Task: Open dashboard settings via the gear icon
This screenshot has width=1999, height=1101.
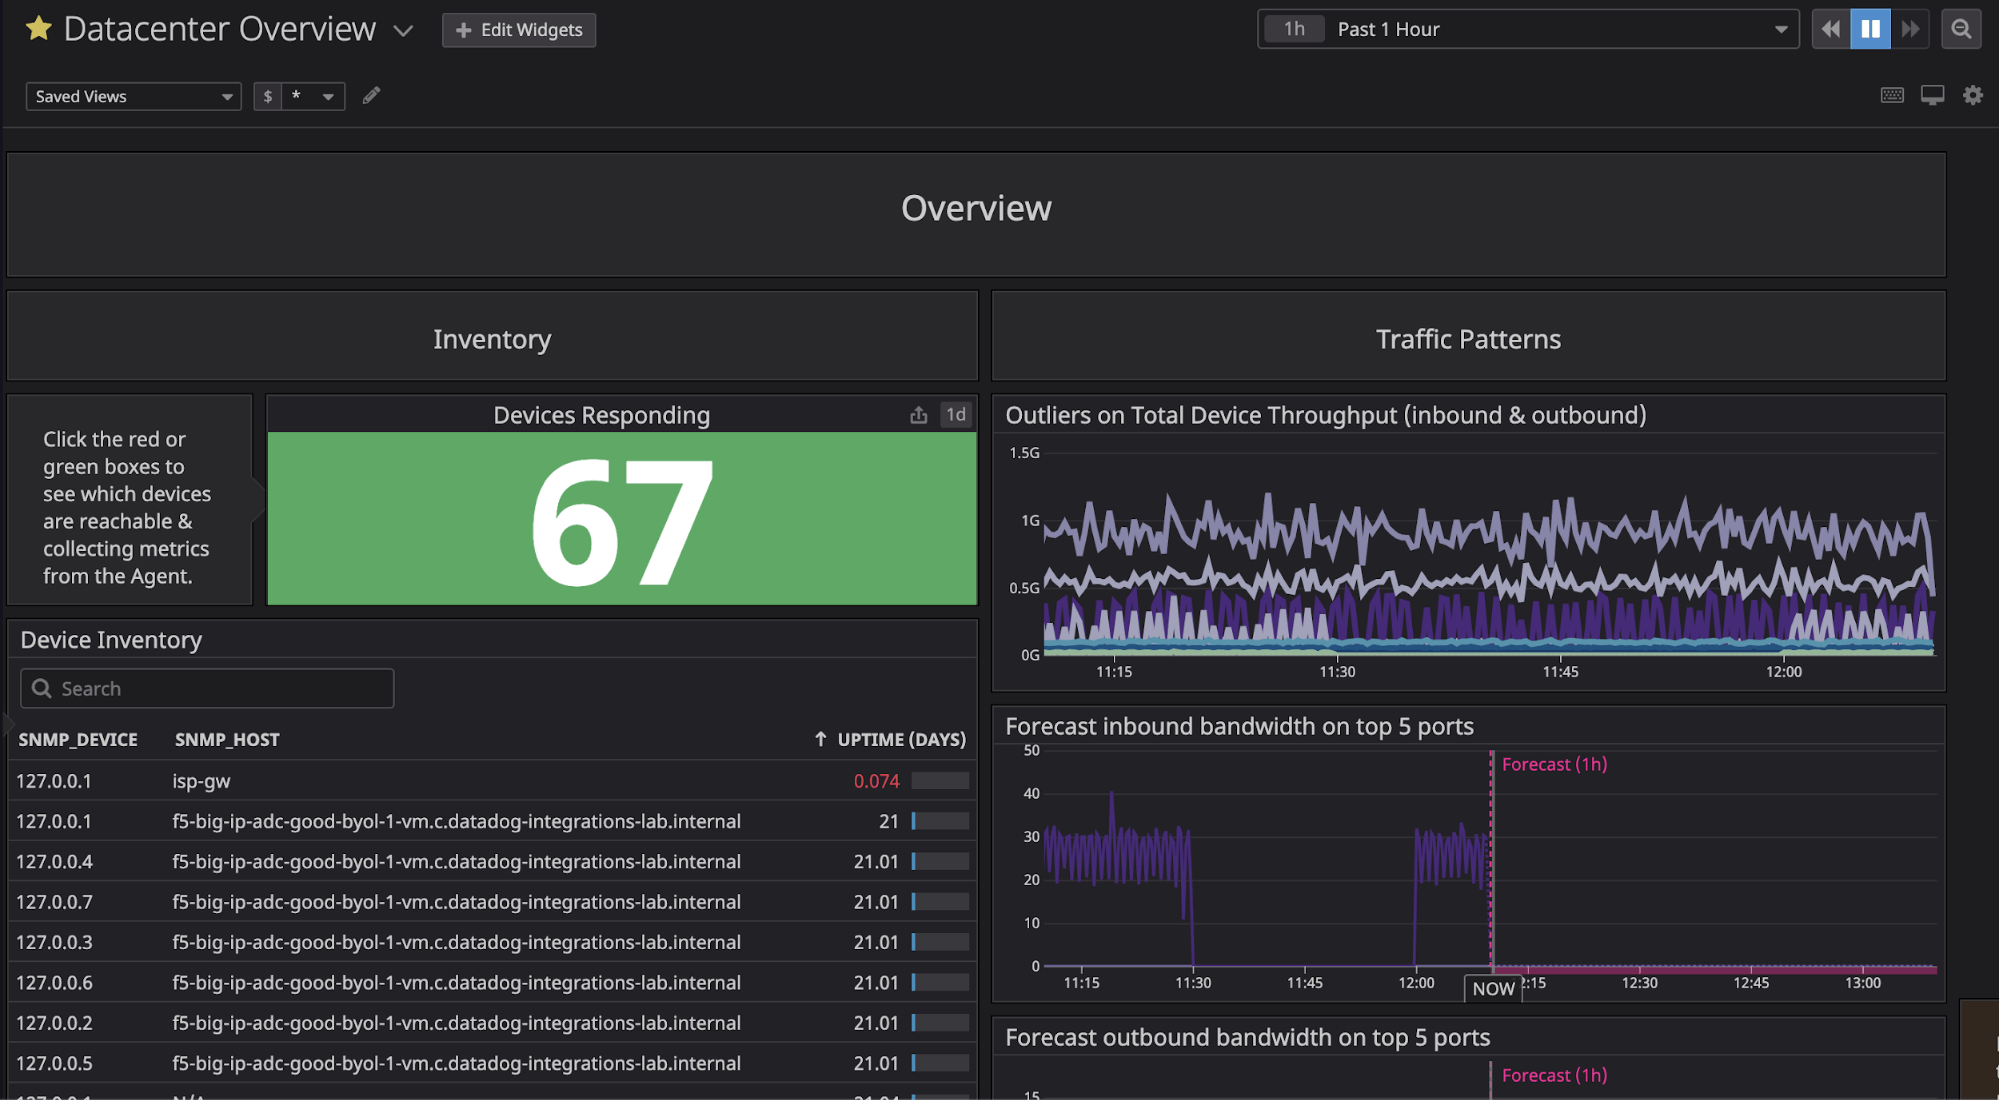Action: coord(1972,95)
